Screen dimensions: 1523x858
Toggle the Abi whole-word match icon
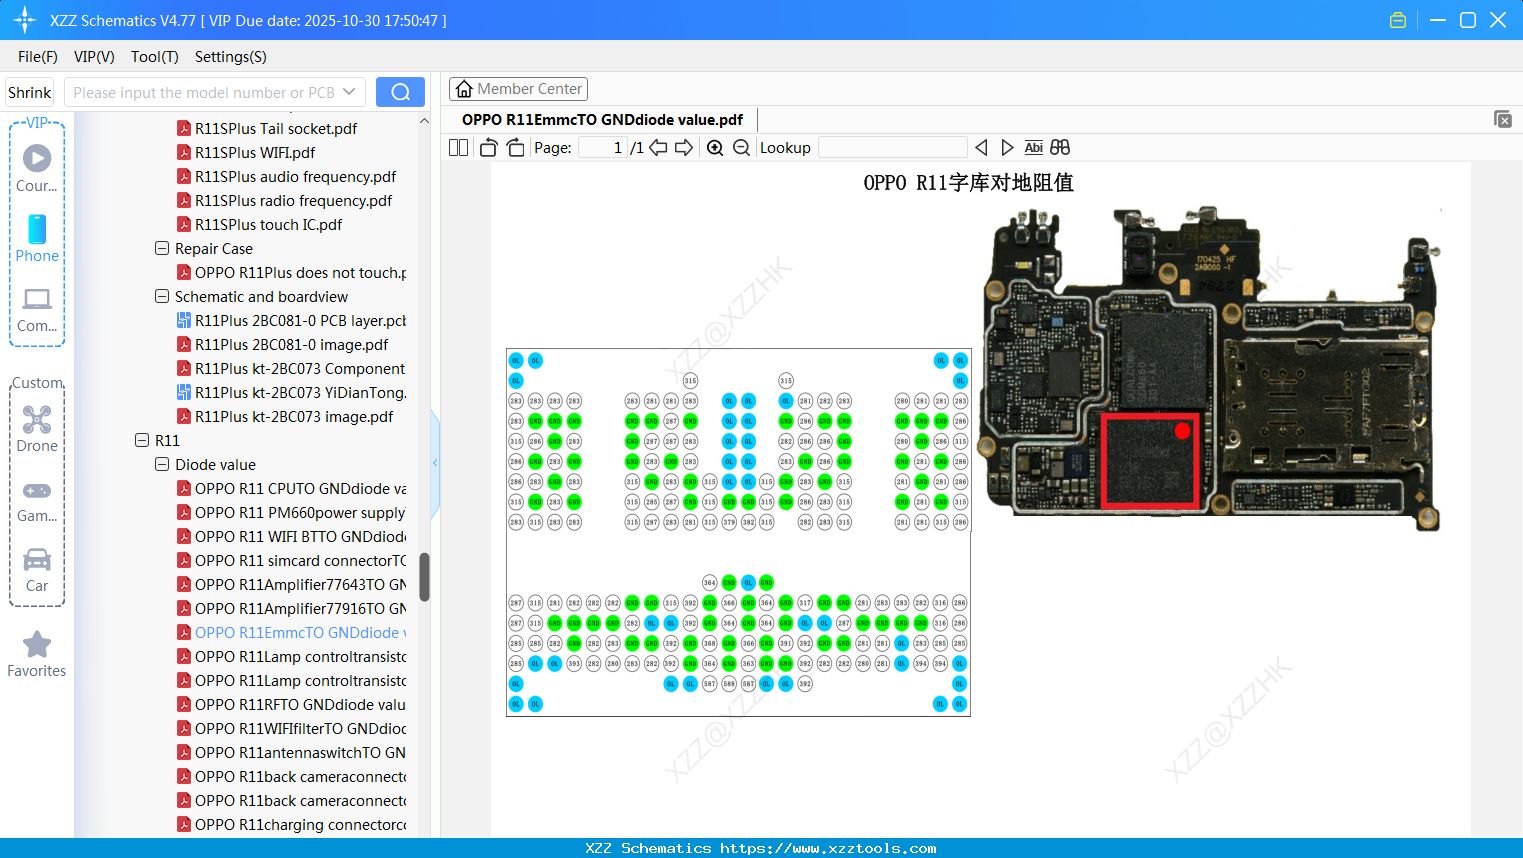tap(1034, 148)
